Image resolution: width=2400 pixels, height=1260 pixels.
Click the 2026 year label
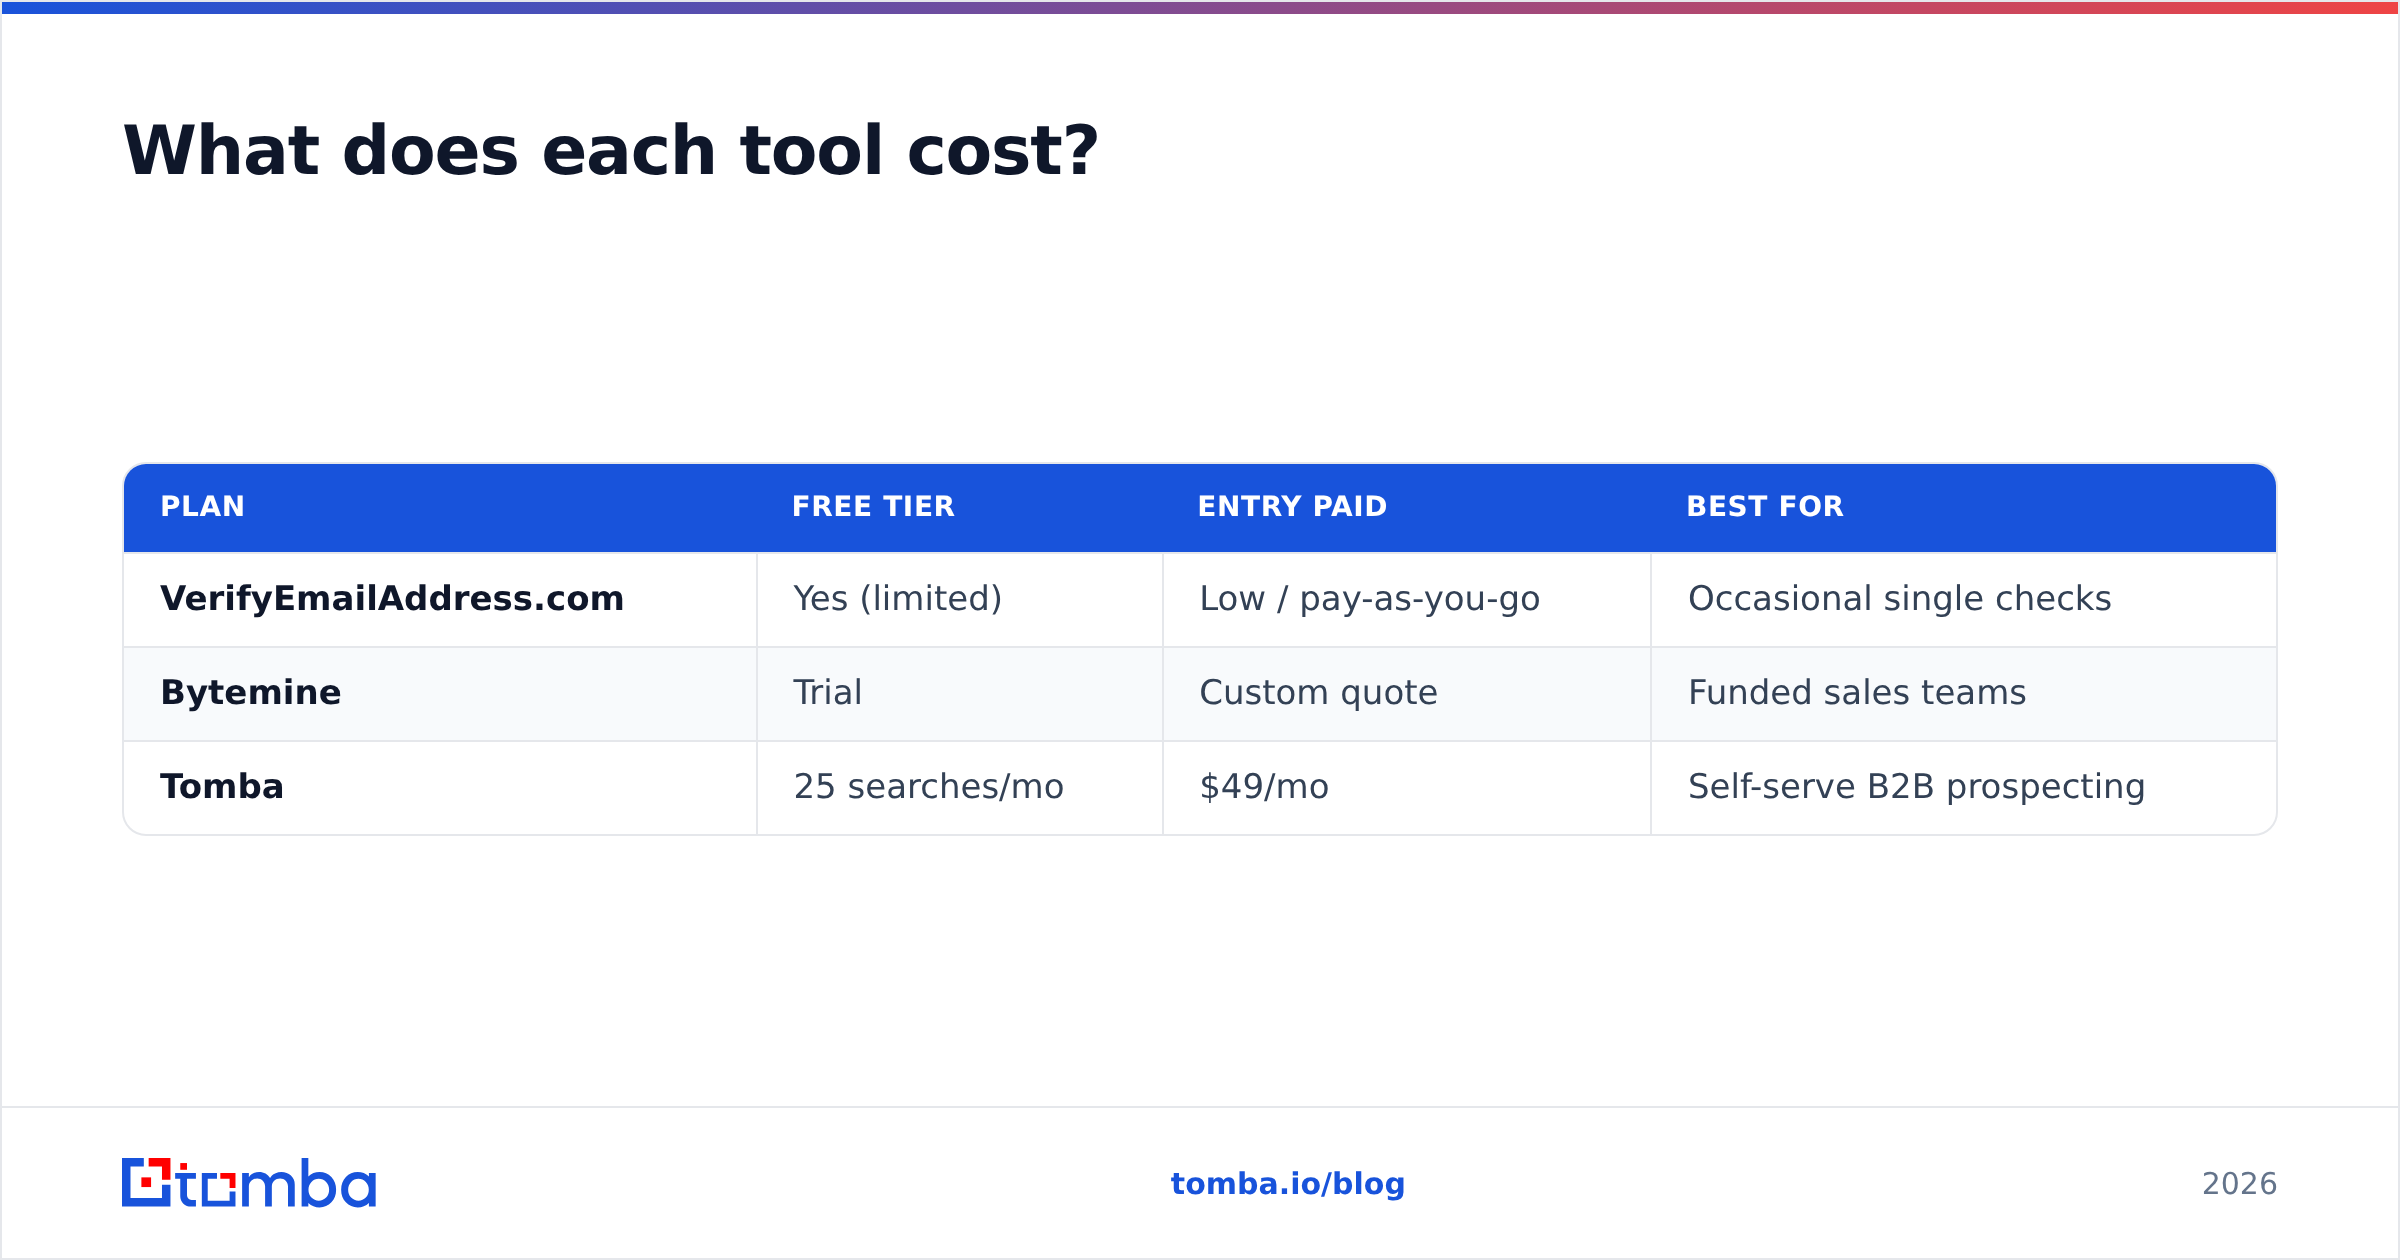[x=2239, y=1184]
